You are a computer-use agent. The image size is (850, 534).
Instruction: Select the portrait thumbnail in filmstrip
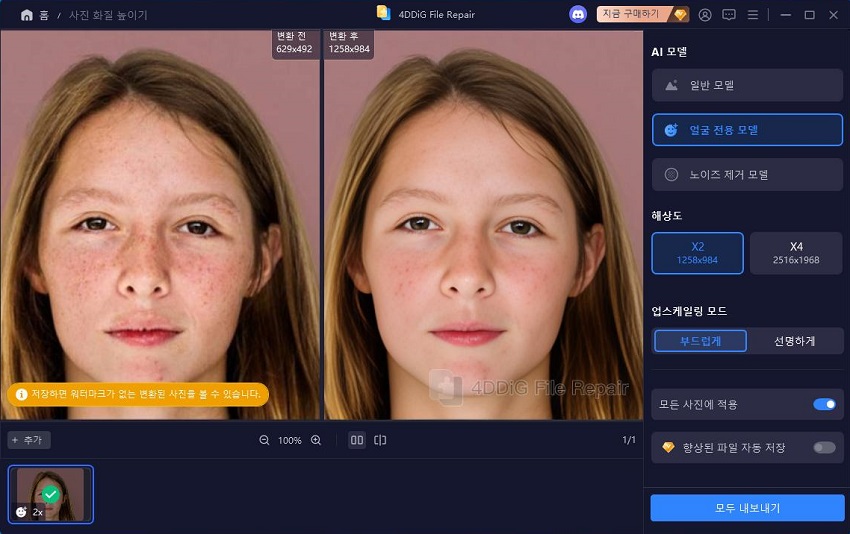coord(50,494)
